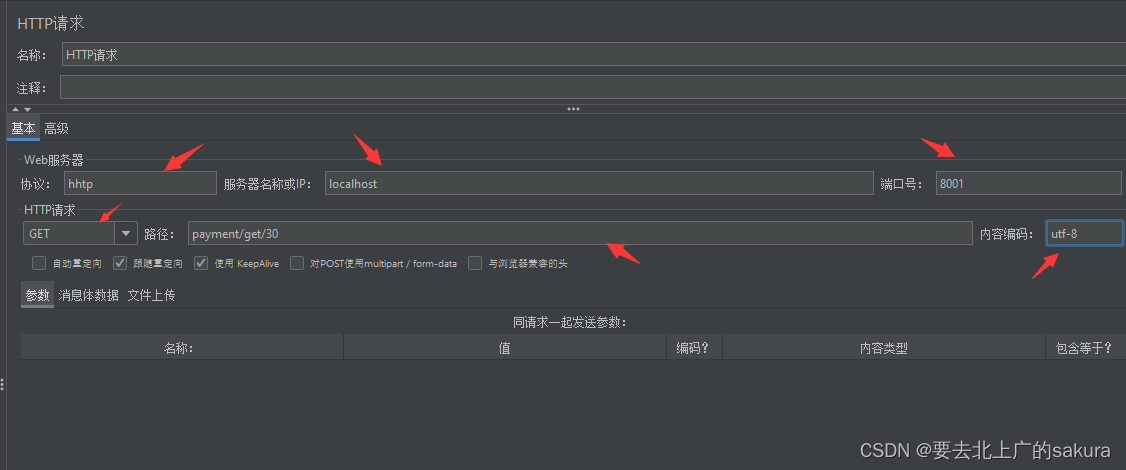Click the 名称: column header
1126x470 pixels.
click(182, 348)
